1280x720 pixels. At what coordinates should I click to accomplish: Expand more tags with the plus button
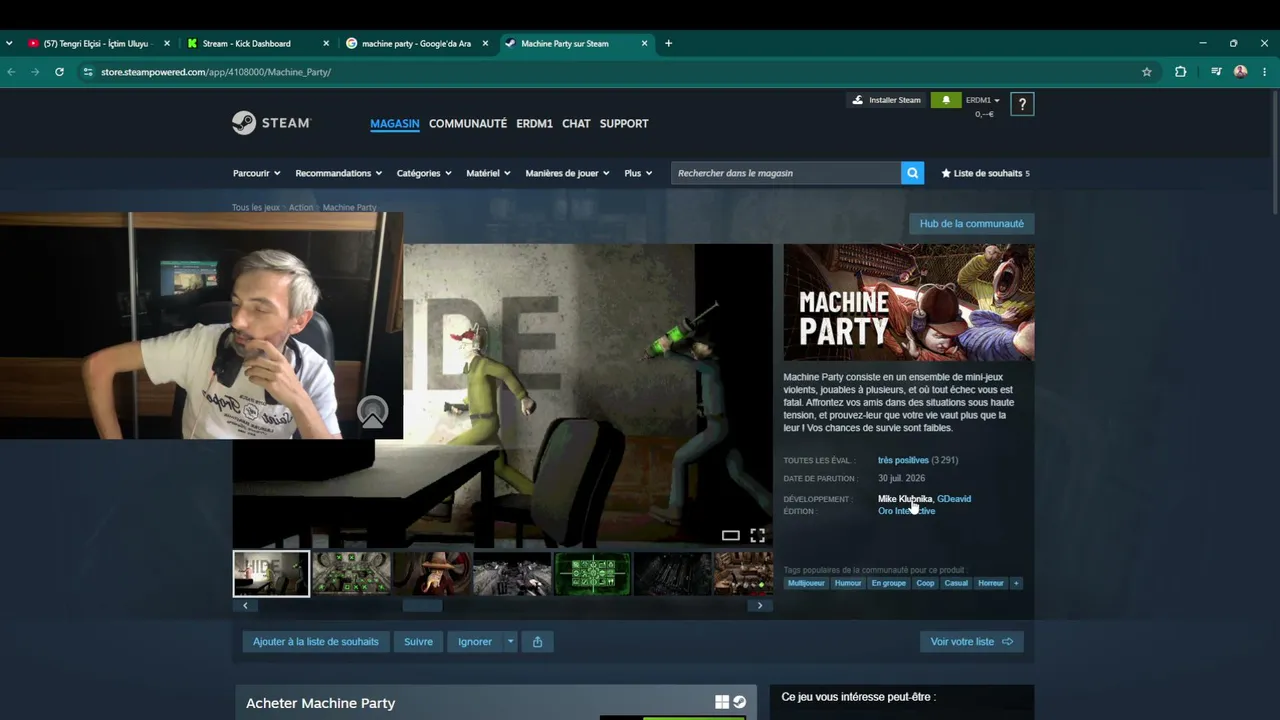pos(1016,583)
